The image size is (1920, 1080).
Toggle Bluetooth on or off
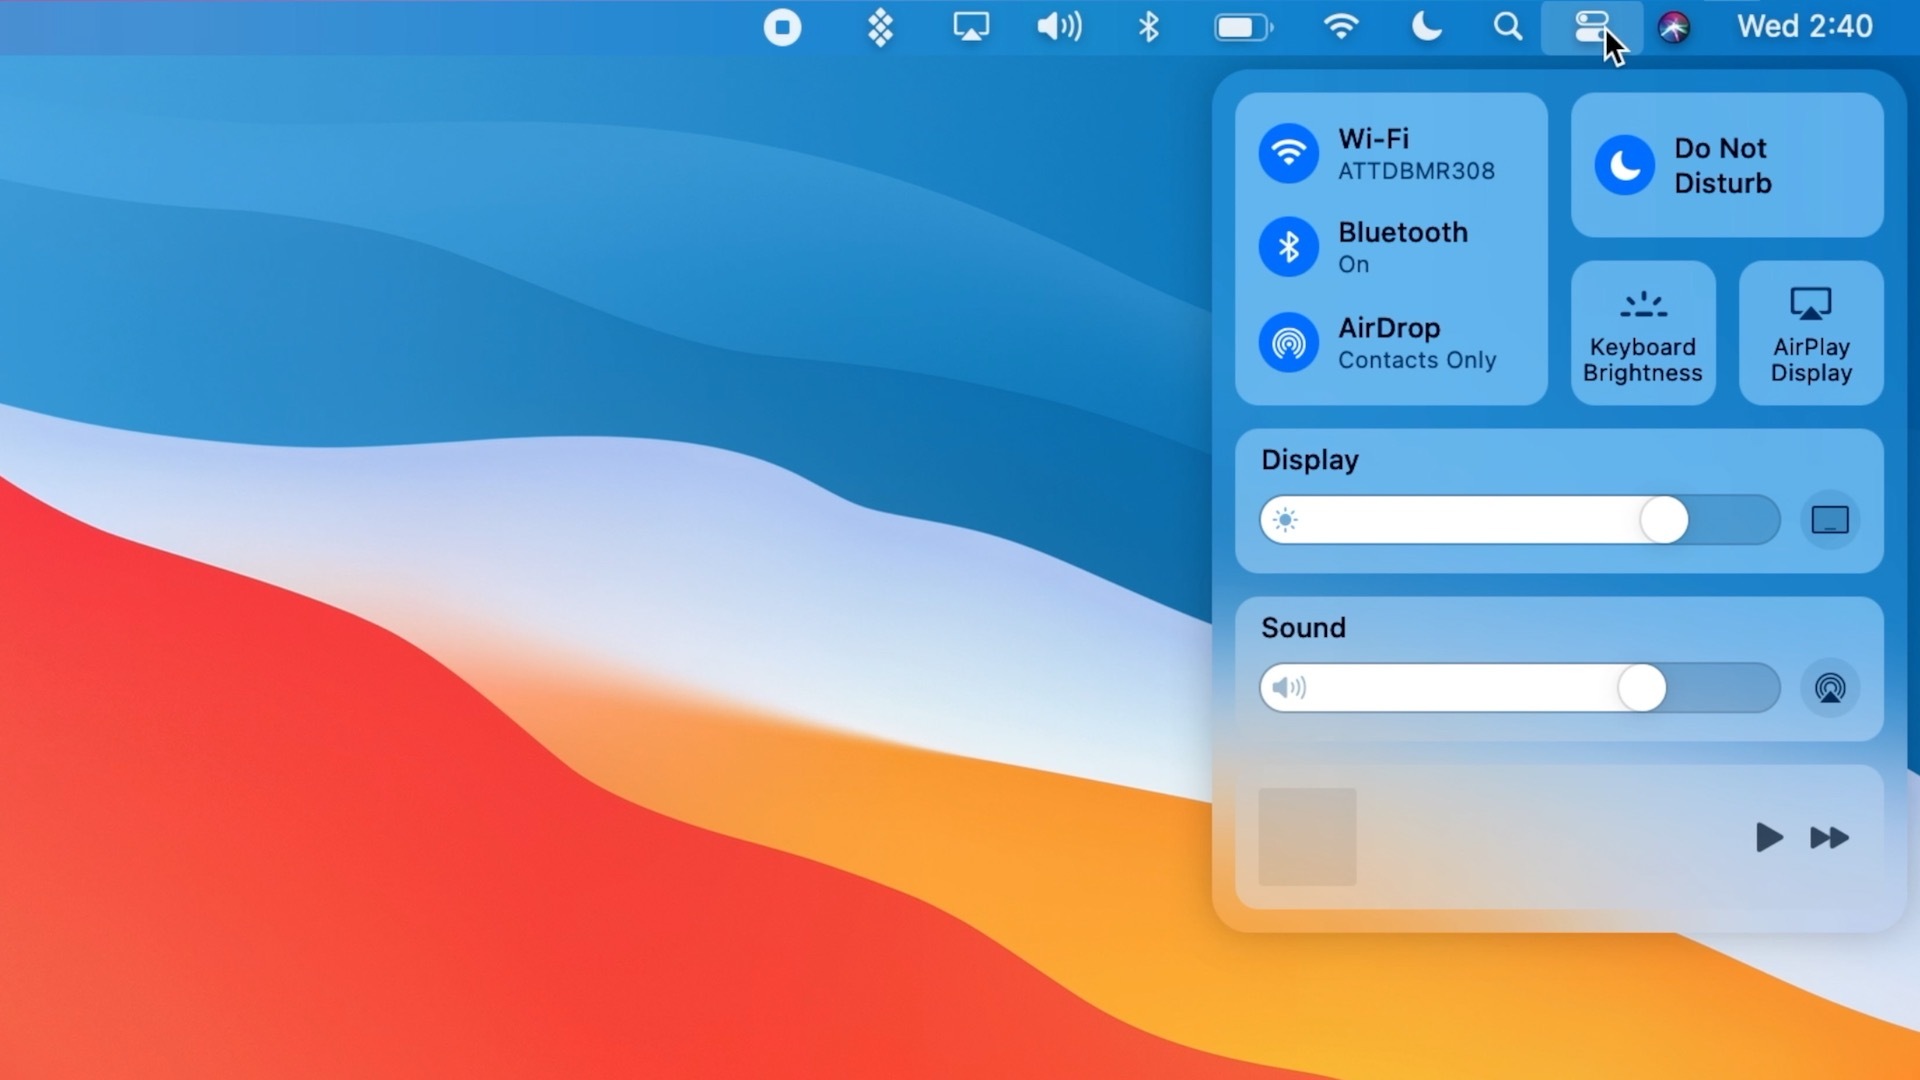pos(1290,247)
